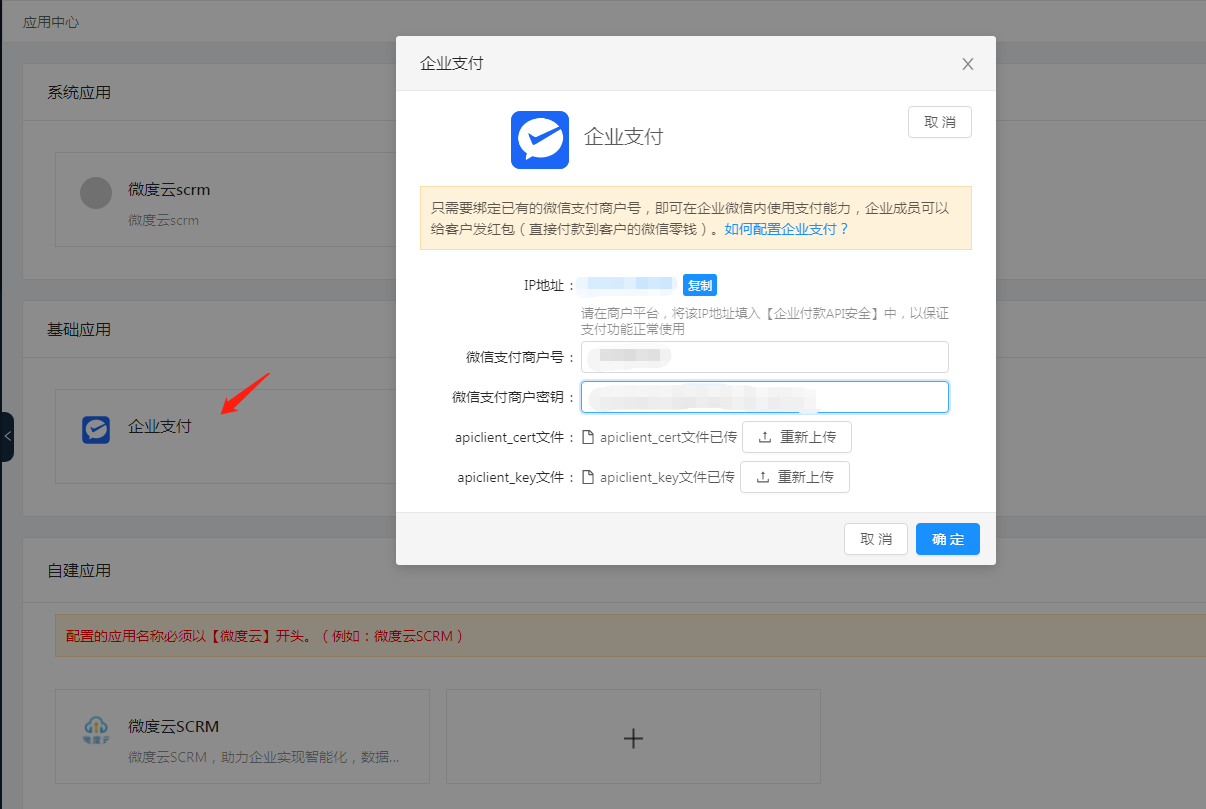This screenshot has width=1206, height=809.
Task: Open the 微度云scrm system application card
Action: point(225,199)
